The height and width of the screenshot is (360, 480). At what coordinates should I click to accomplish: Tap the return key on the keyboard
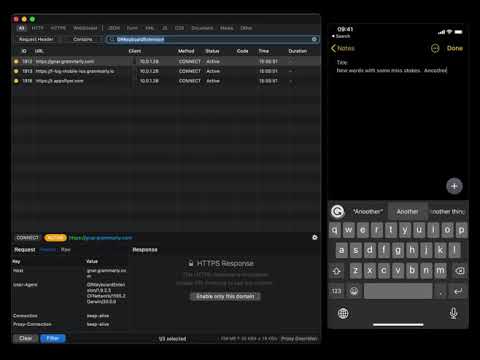pos(458,291)
